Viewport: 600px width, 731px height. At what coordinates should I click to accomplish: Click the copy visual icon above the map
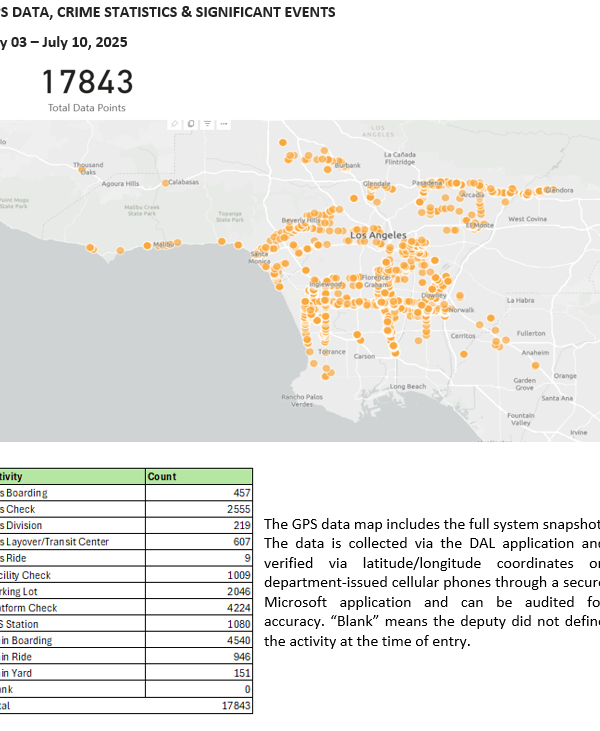tap(190, 124)
